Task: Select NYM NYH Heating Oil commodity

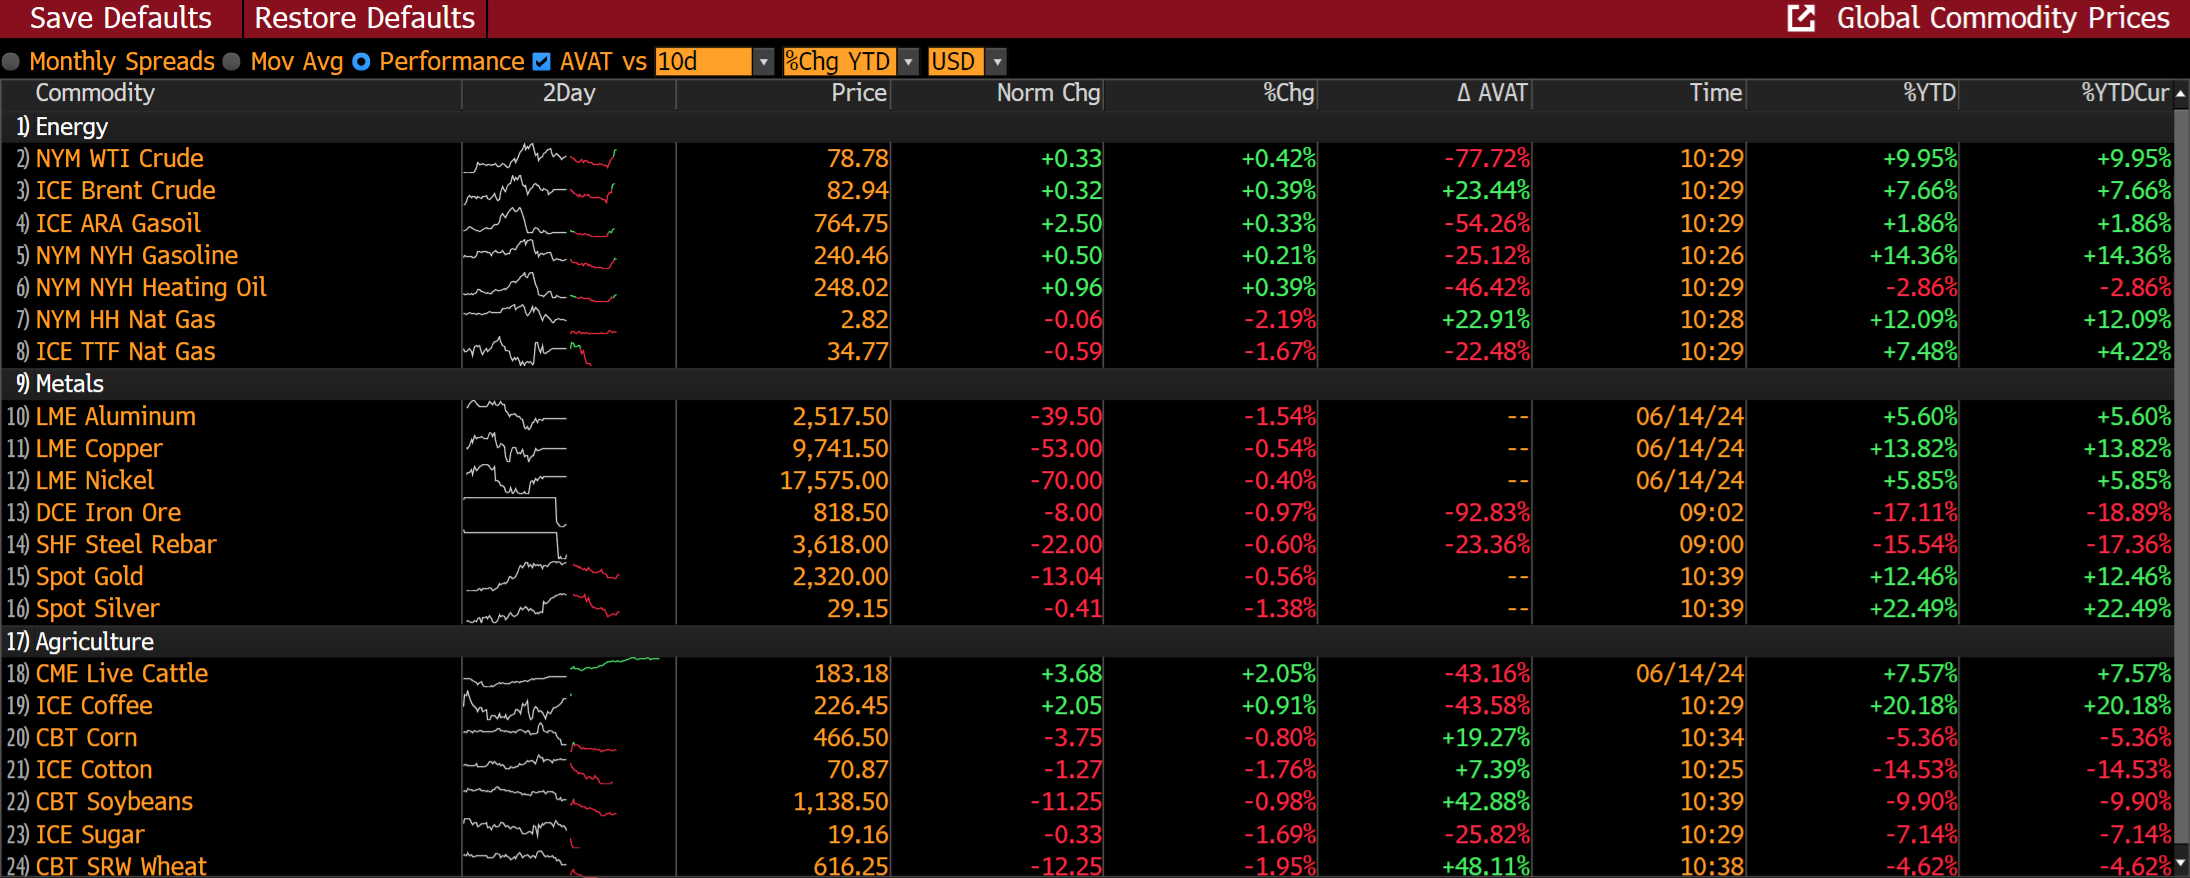Action: (x=151, y=287)
